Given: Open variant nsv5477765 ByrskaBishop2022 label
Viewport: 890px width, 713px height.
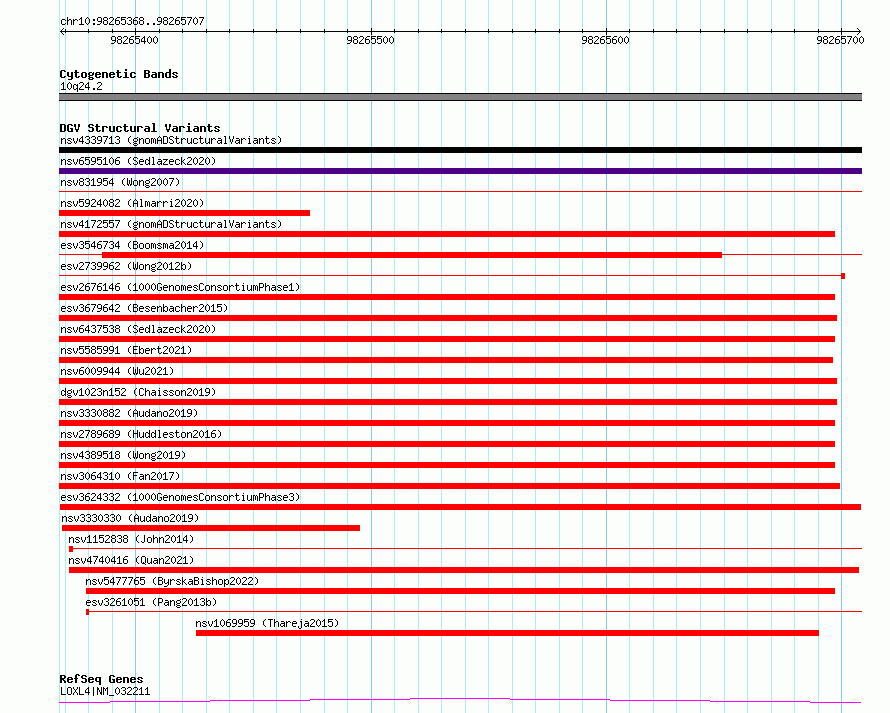Looking at the screenshot, I should pyautogui.click(x=172, y=581).
